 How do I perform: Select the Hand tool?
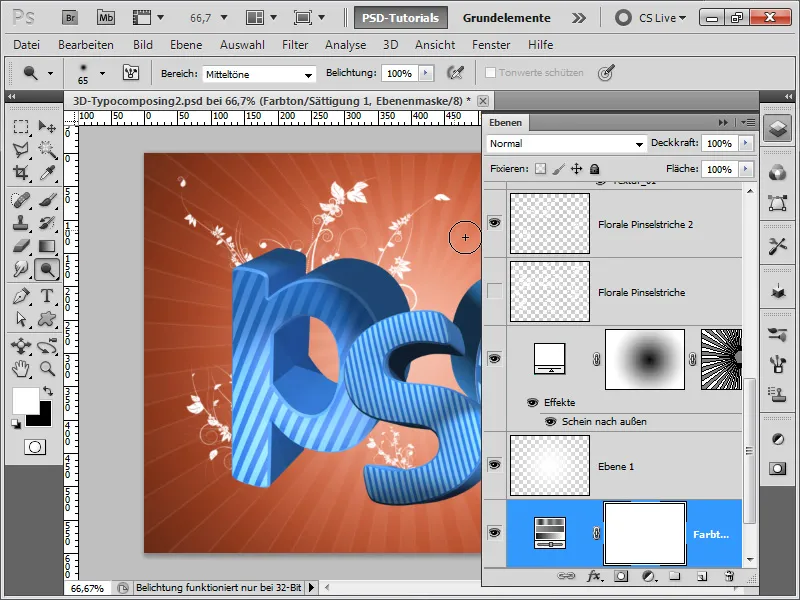21,369
